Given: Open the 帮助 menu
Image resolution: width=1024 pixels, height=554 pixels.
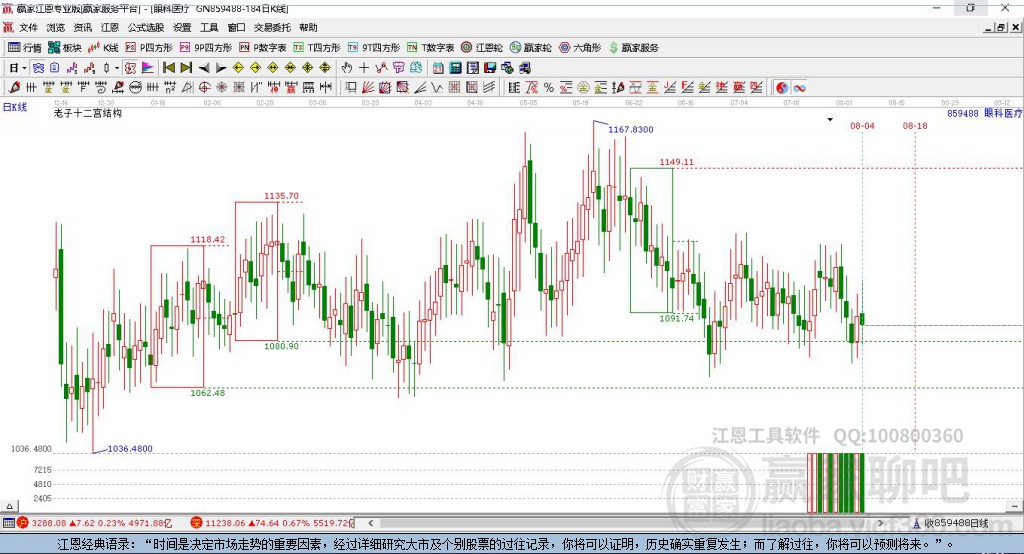Looking at the screenshot, I should coord(308,27).
